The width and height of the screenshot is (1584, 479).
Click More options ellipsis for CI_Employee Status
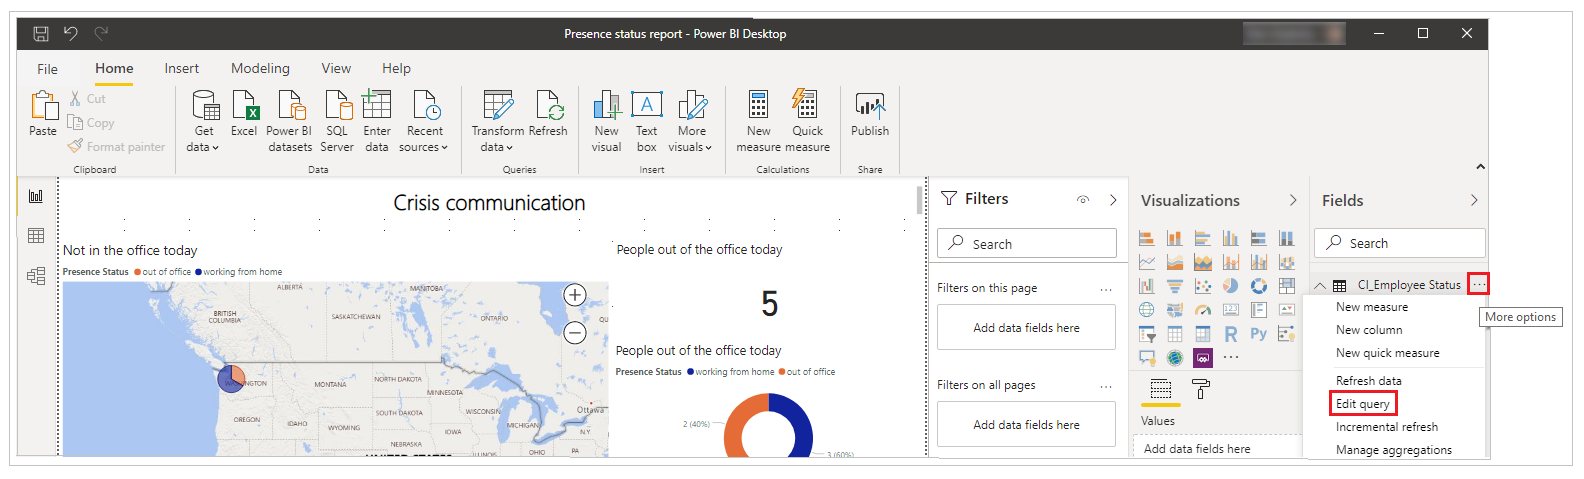tap(1478, 285)
